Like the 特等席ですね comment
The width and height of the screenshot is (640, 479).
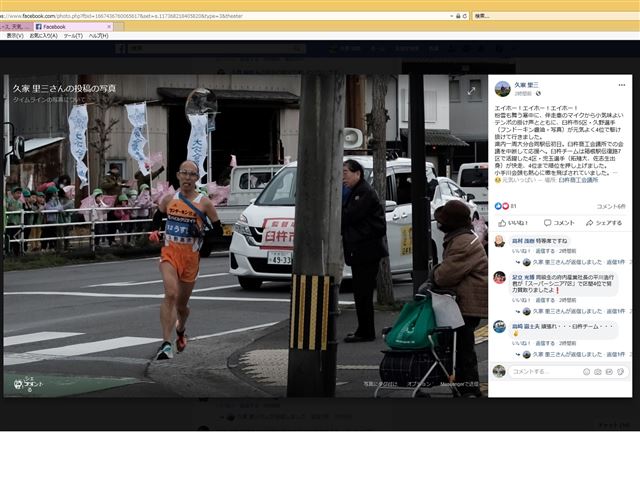521,251
